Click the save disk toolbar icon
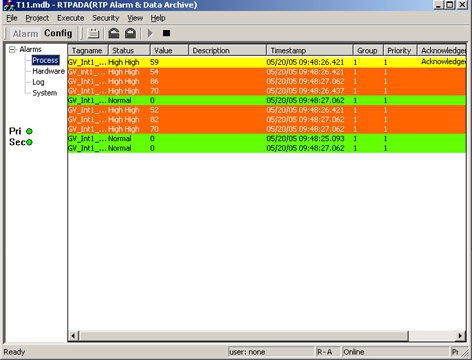This screenshot has height=360, width=472. point(93,33)
